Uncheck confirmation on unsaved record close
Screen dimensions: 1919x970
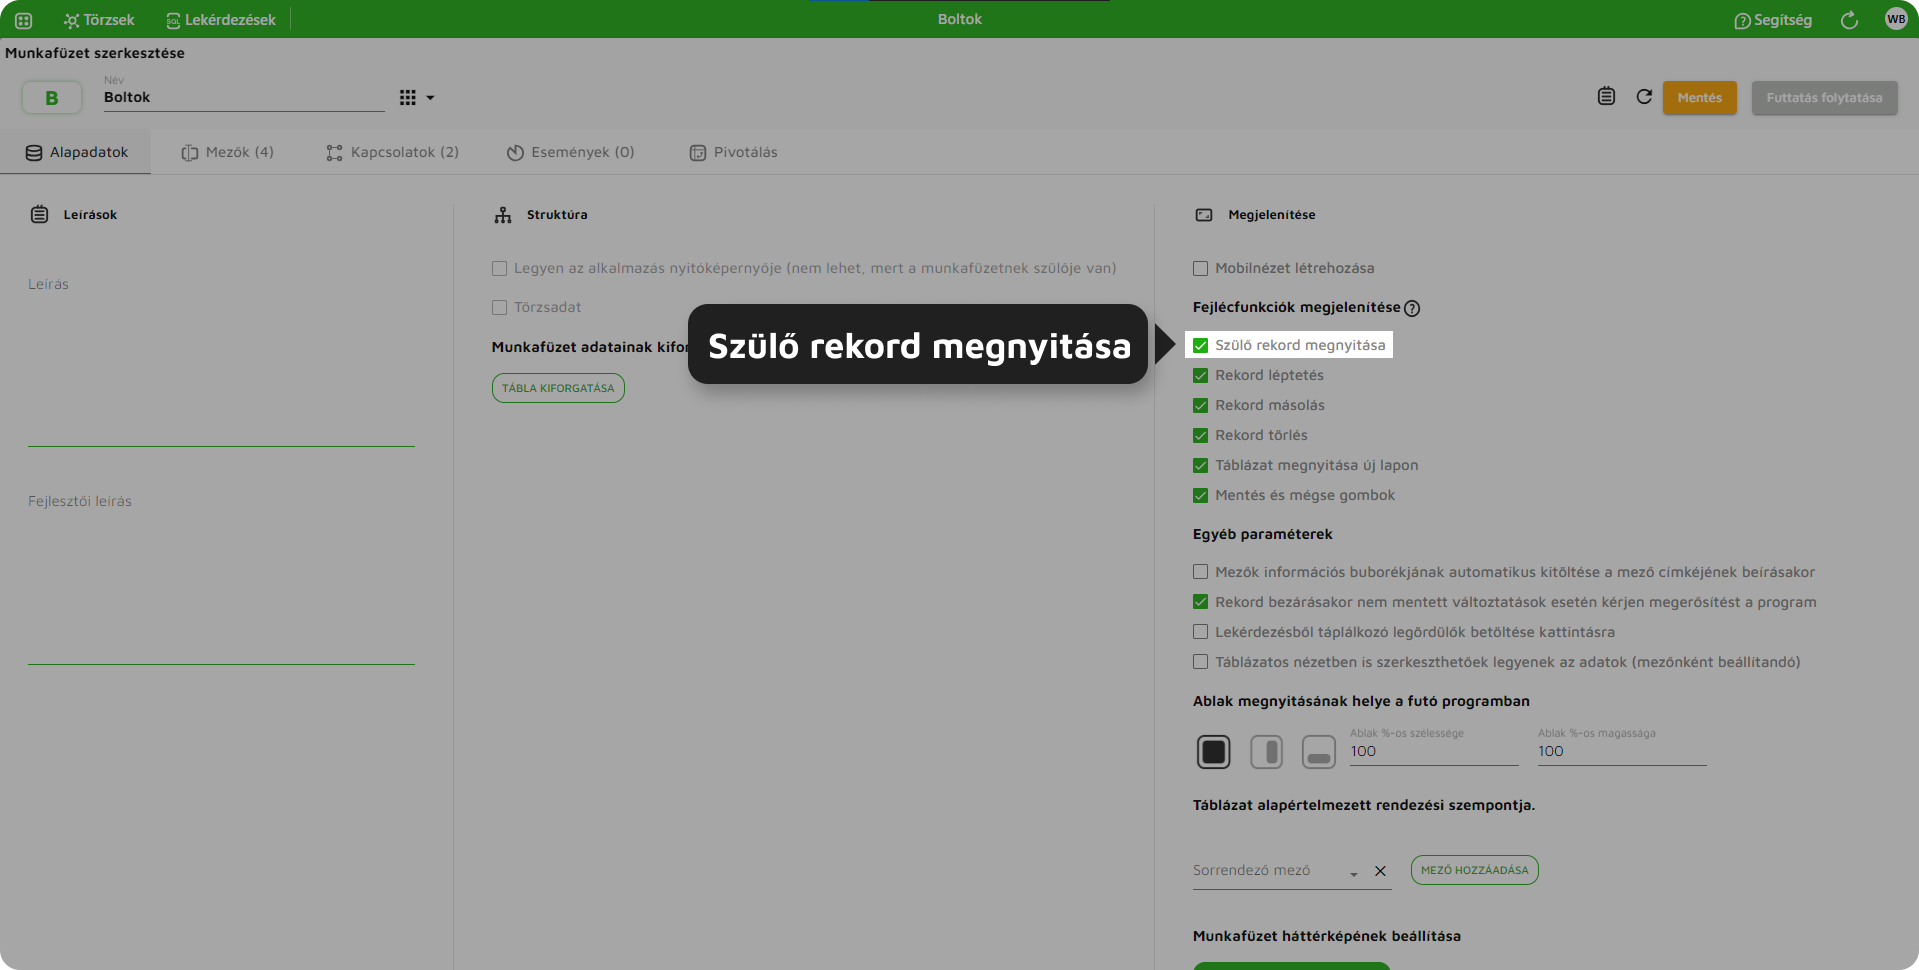pyautogui.click(x=1200, y=602)
